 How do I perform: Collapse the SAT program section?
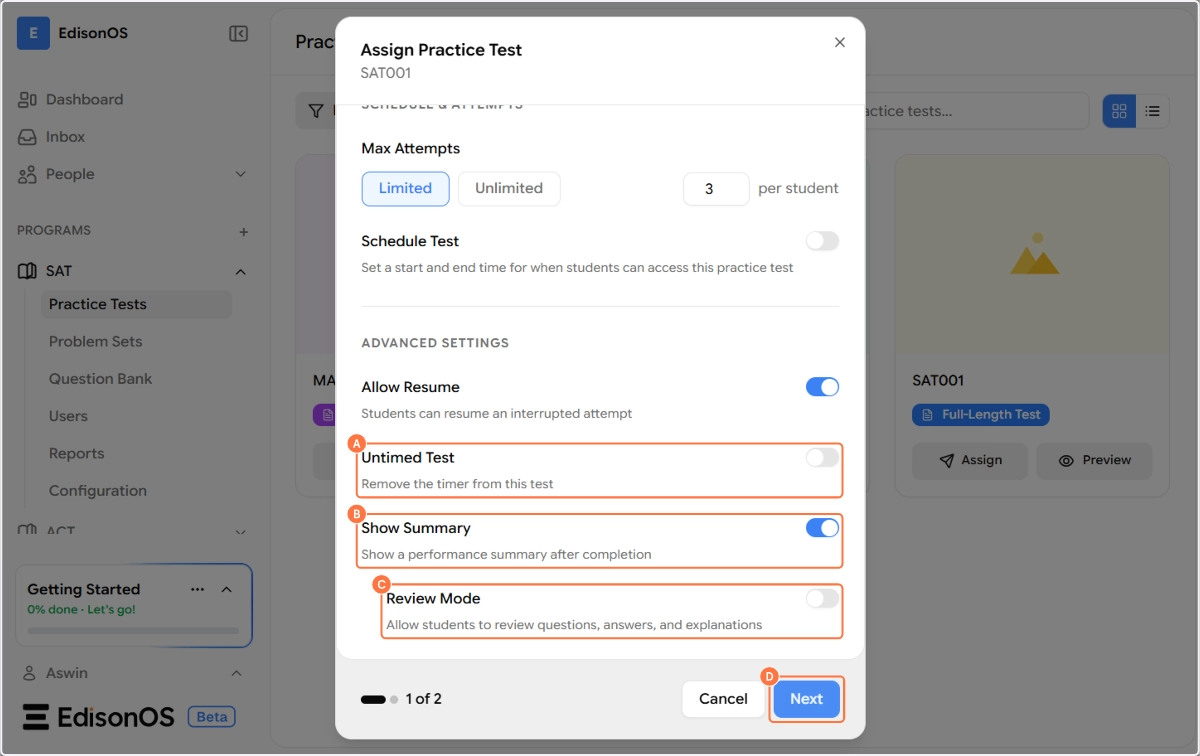point(240,271)
